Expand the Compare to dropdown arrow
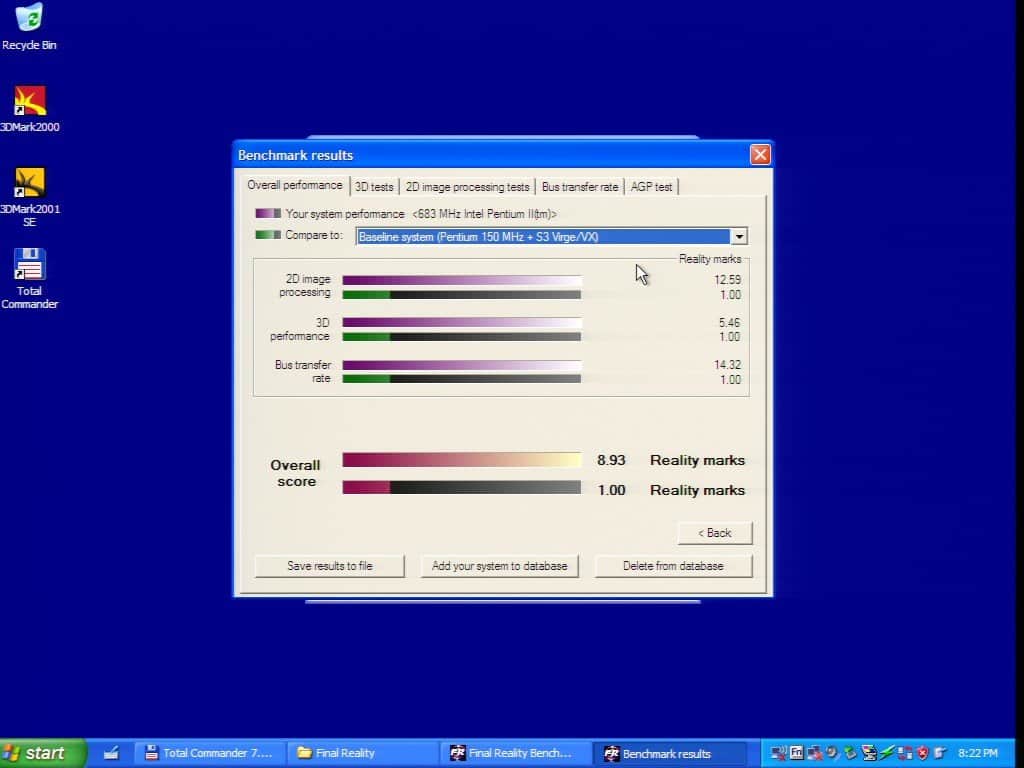 (x=739, y=236)
